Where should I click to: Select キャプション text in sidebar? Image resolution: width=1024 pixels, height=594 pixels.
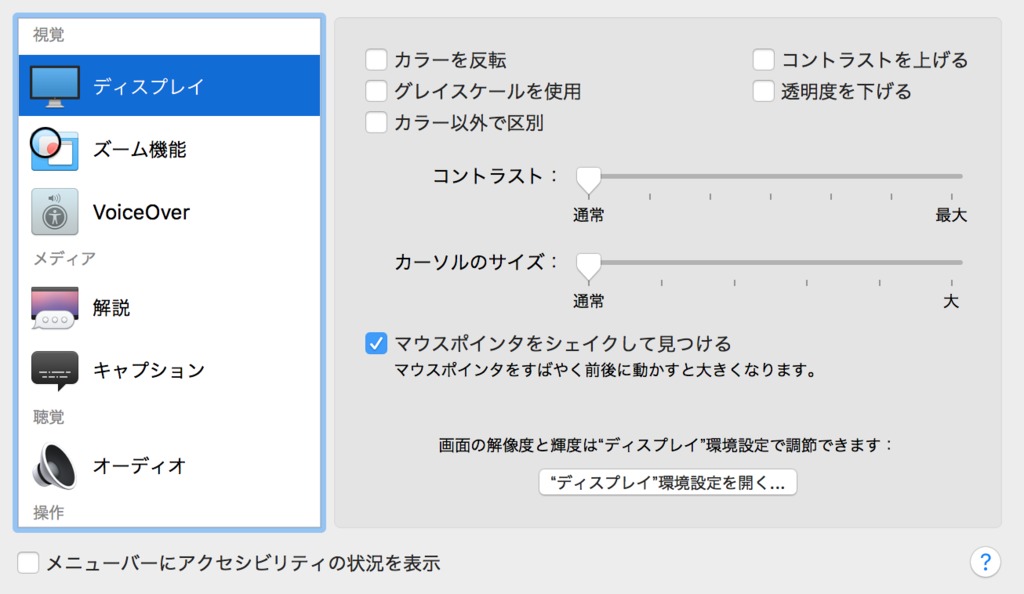[x=149, y=370]
